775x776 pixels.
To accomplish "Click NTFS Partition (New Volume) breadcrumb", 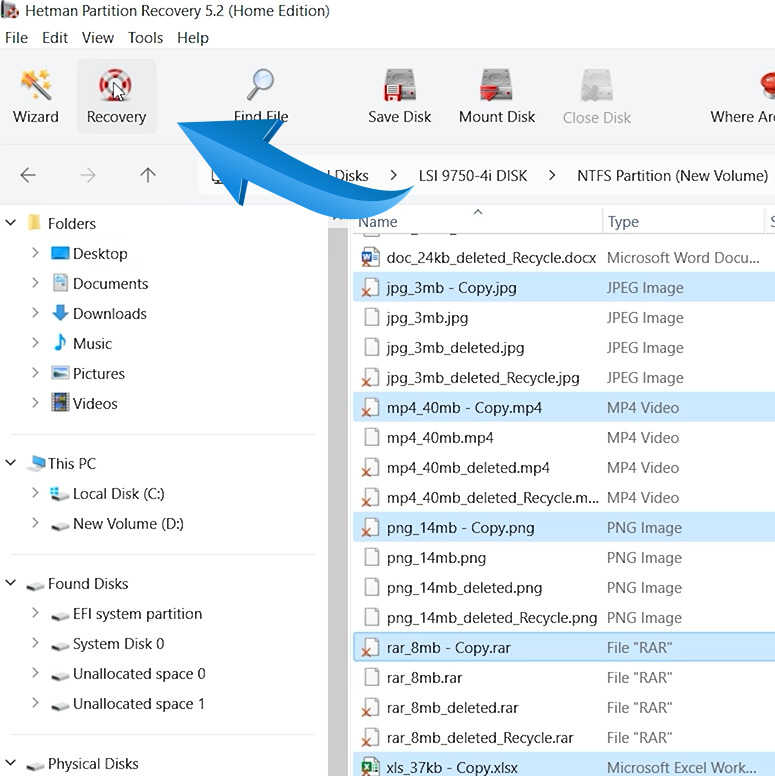I will coord(673,176).
